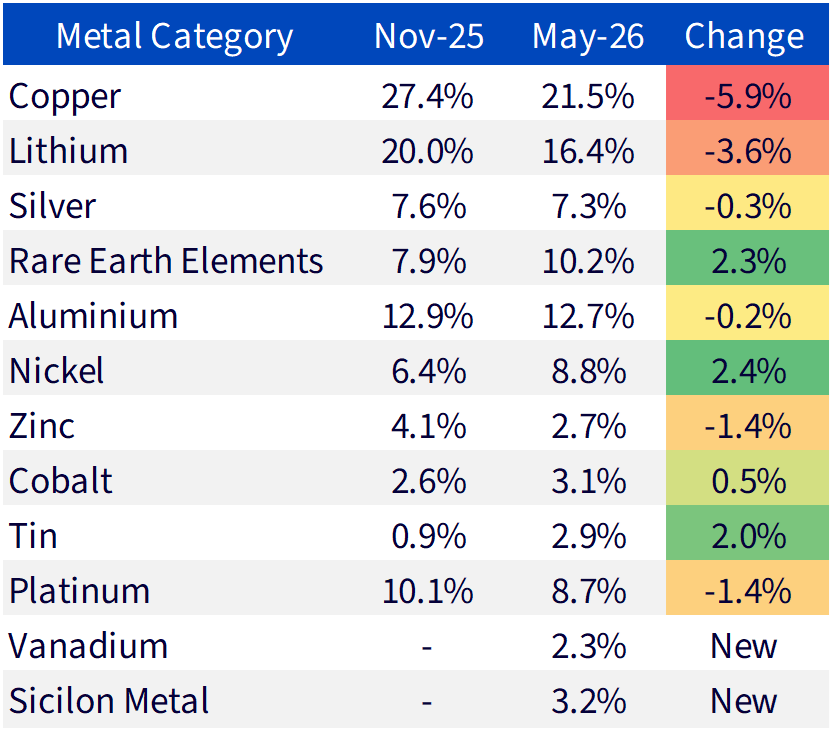This screenshot has width=830, height=729.
Task: Click the May-26 column header
Action: click(x=588, y=37)
